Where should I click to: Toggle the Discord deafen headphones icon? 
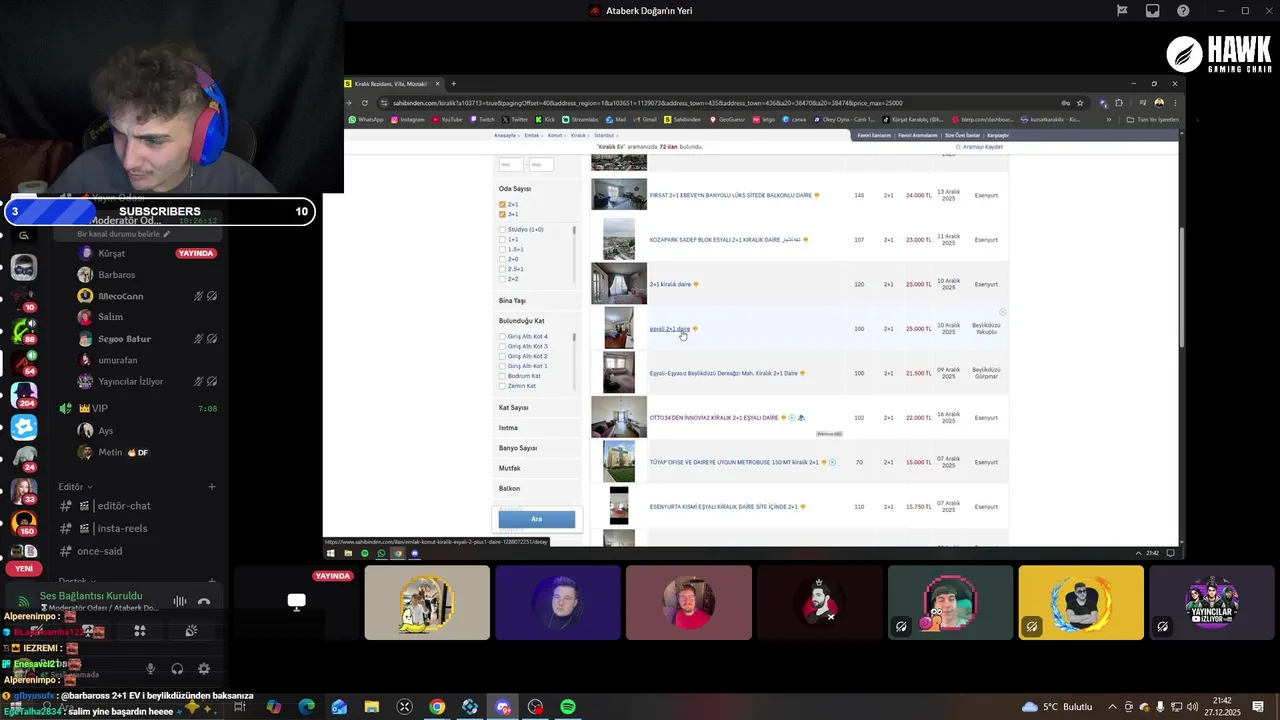click(x=177, y=669)
